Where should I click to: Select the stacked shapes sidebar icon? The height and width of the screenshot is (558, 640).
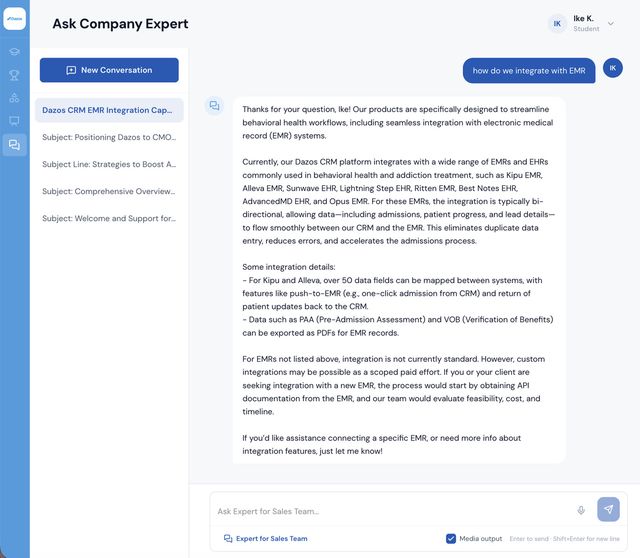(x=14, y=98)
